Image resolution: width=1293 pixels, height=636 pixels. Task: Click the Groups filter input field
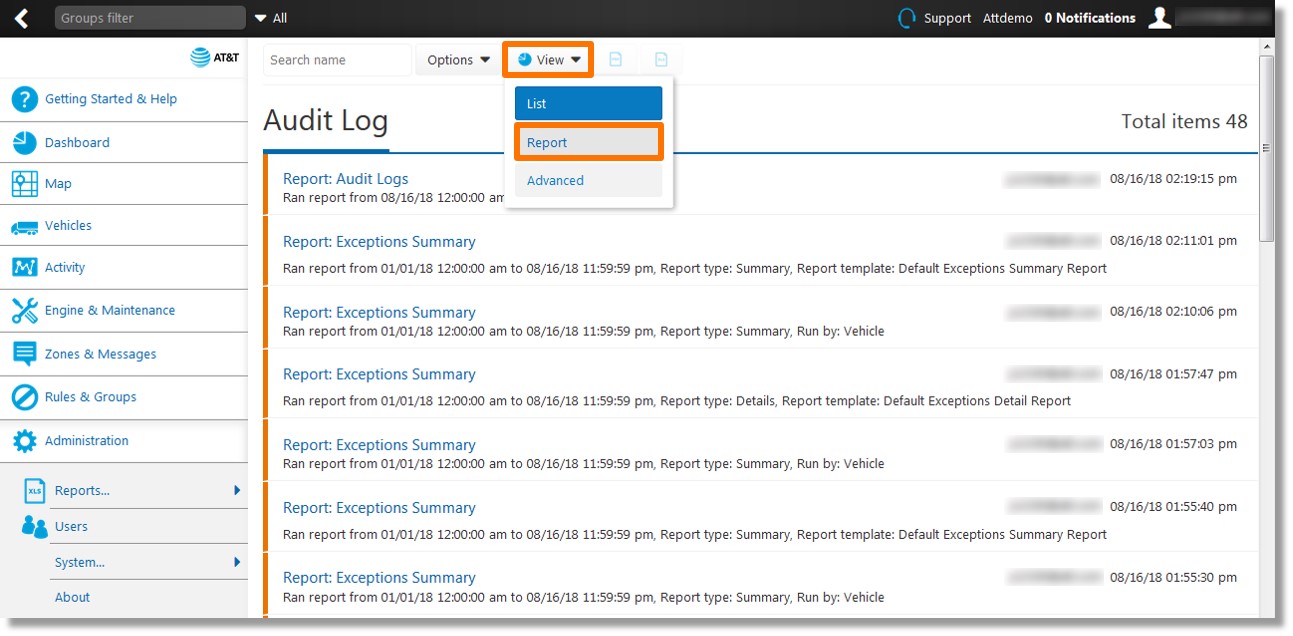[150, 18]
